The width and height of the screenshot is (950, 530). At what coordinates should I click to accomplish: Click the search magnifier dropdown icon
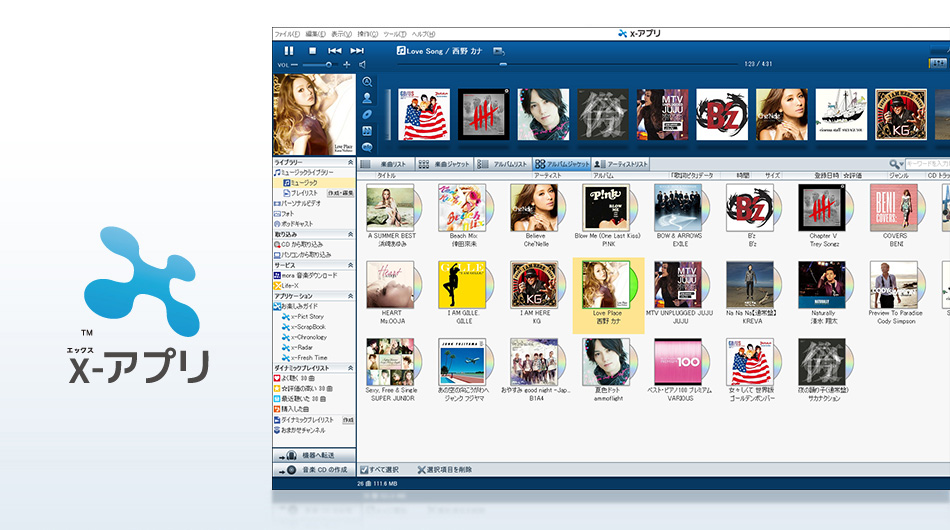896,164
